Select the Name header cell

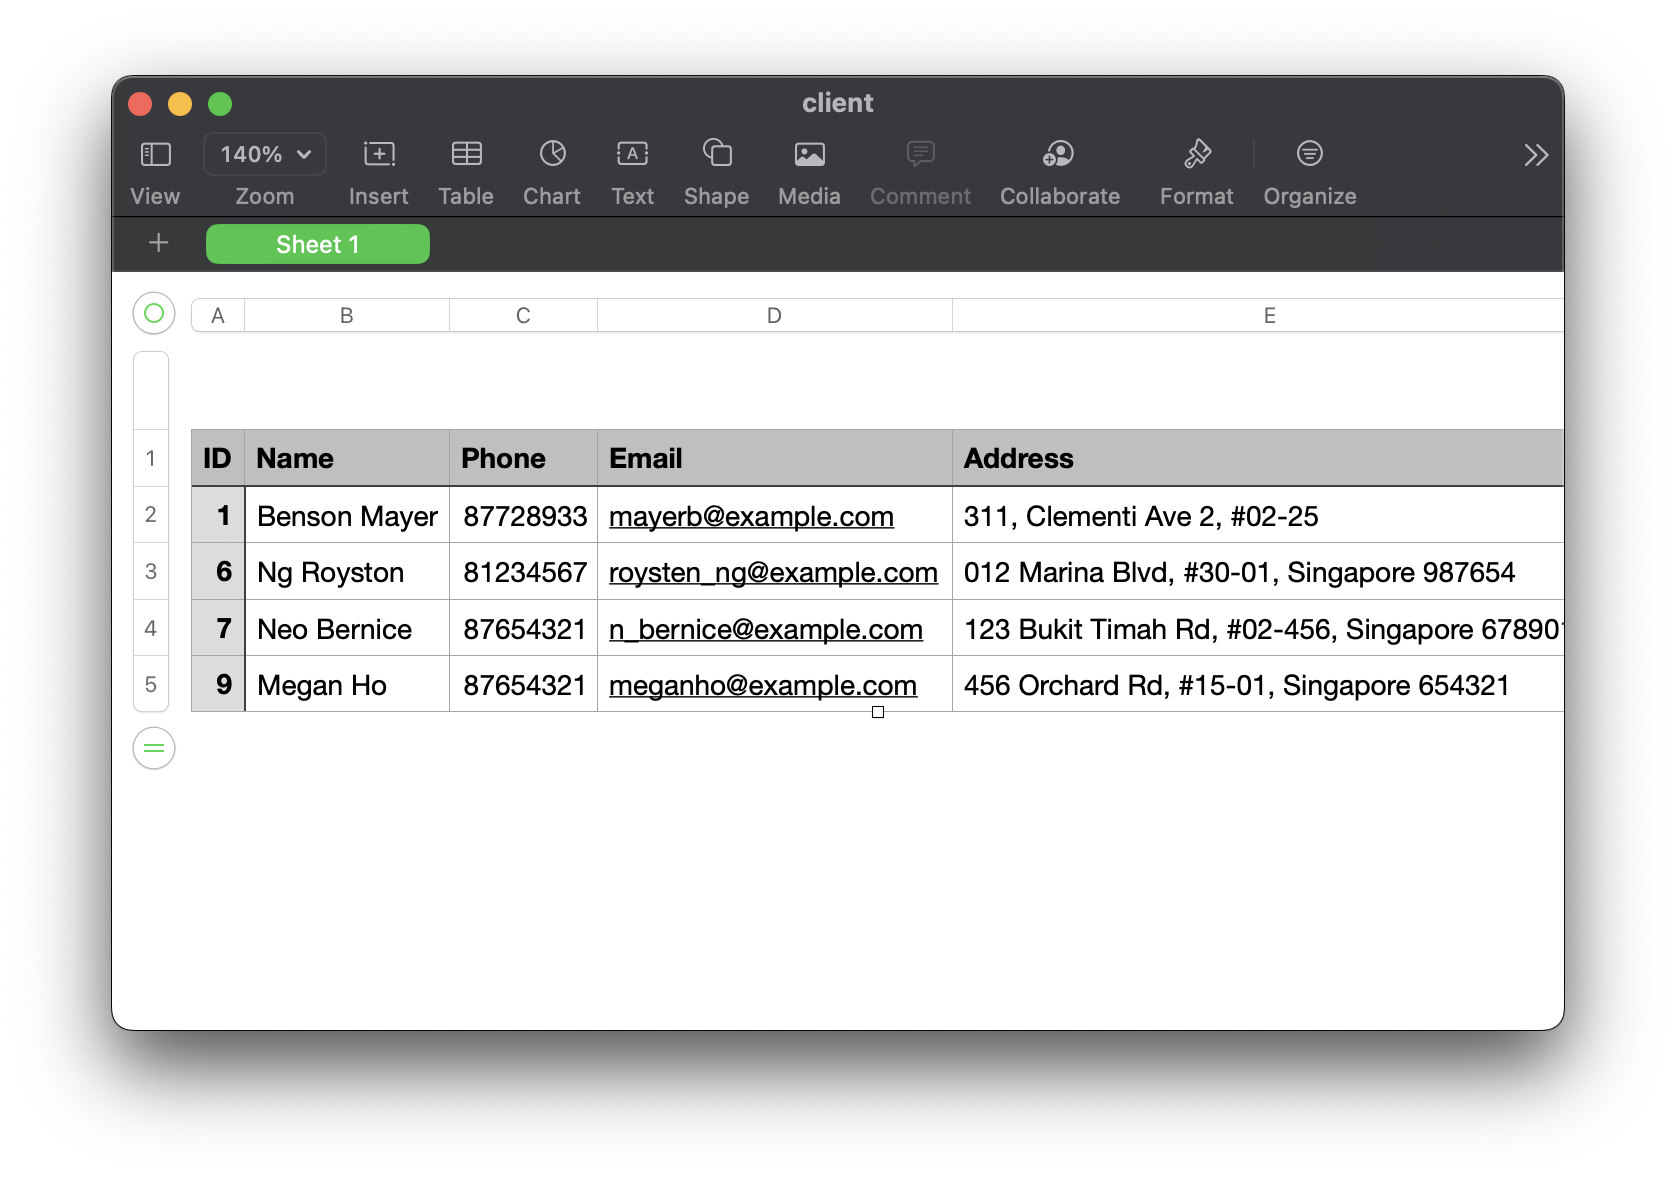pyautogui.click(x=347, y=458)
